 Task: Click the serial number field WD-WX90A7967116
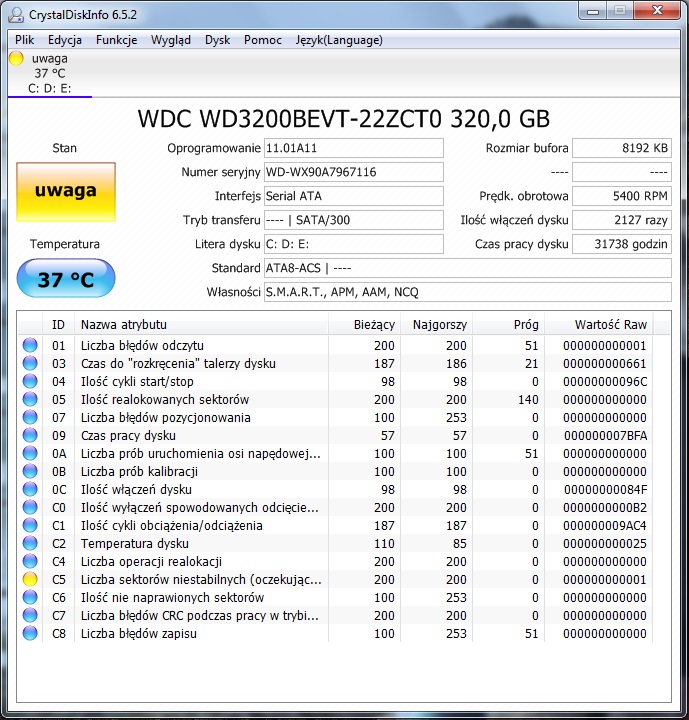tap(354, 172)
